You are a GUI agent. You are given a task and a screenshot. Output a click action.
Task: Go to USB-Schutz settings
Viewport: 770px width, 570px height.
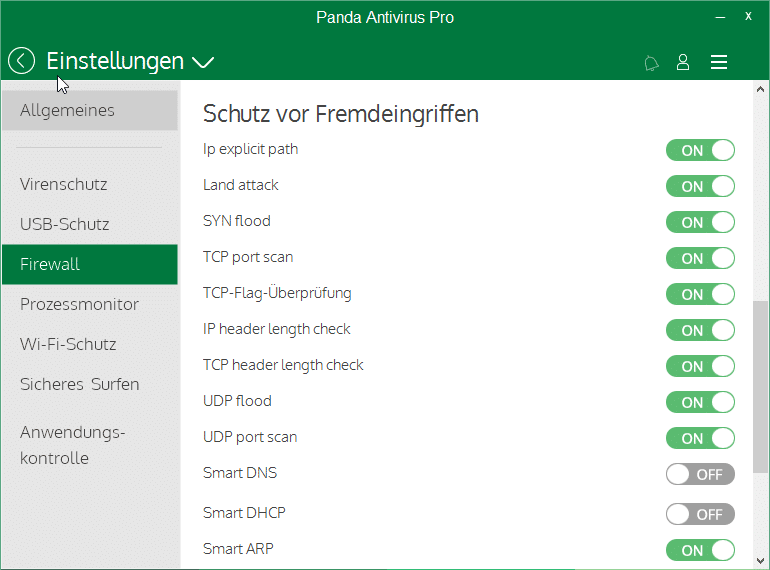[x=65, y=224]
